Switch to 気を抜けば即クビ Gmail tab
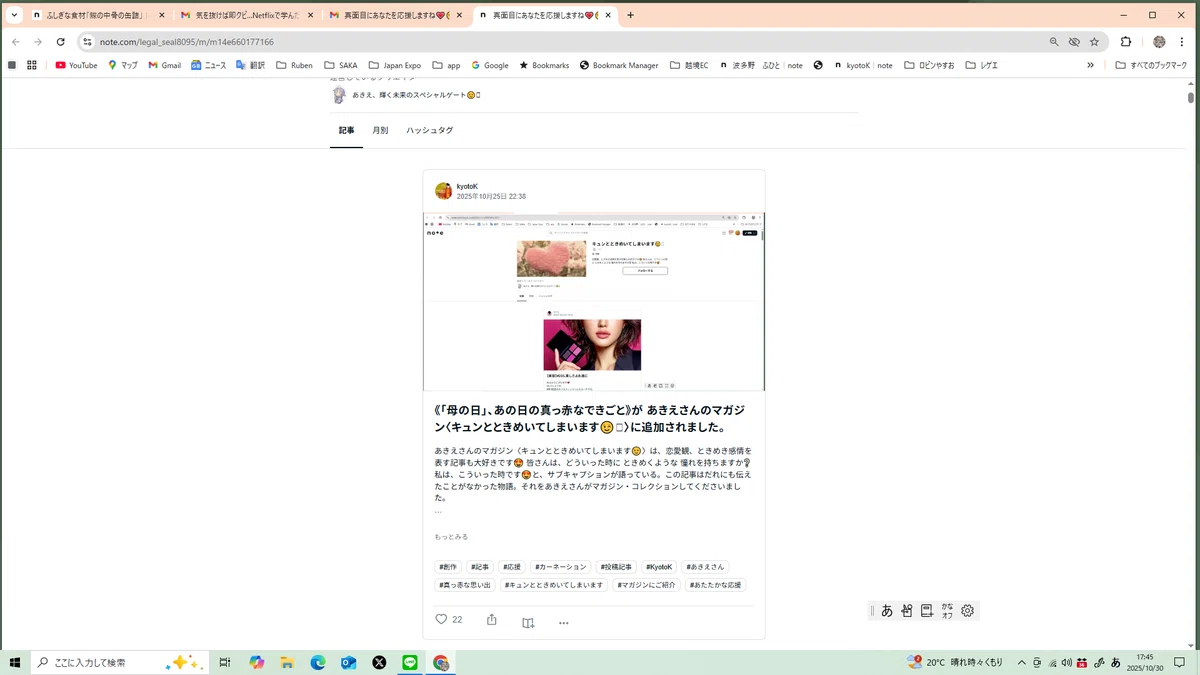 pyautogui.click(x=245, y=15)
